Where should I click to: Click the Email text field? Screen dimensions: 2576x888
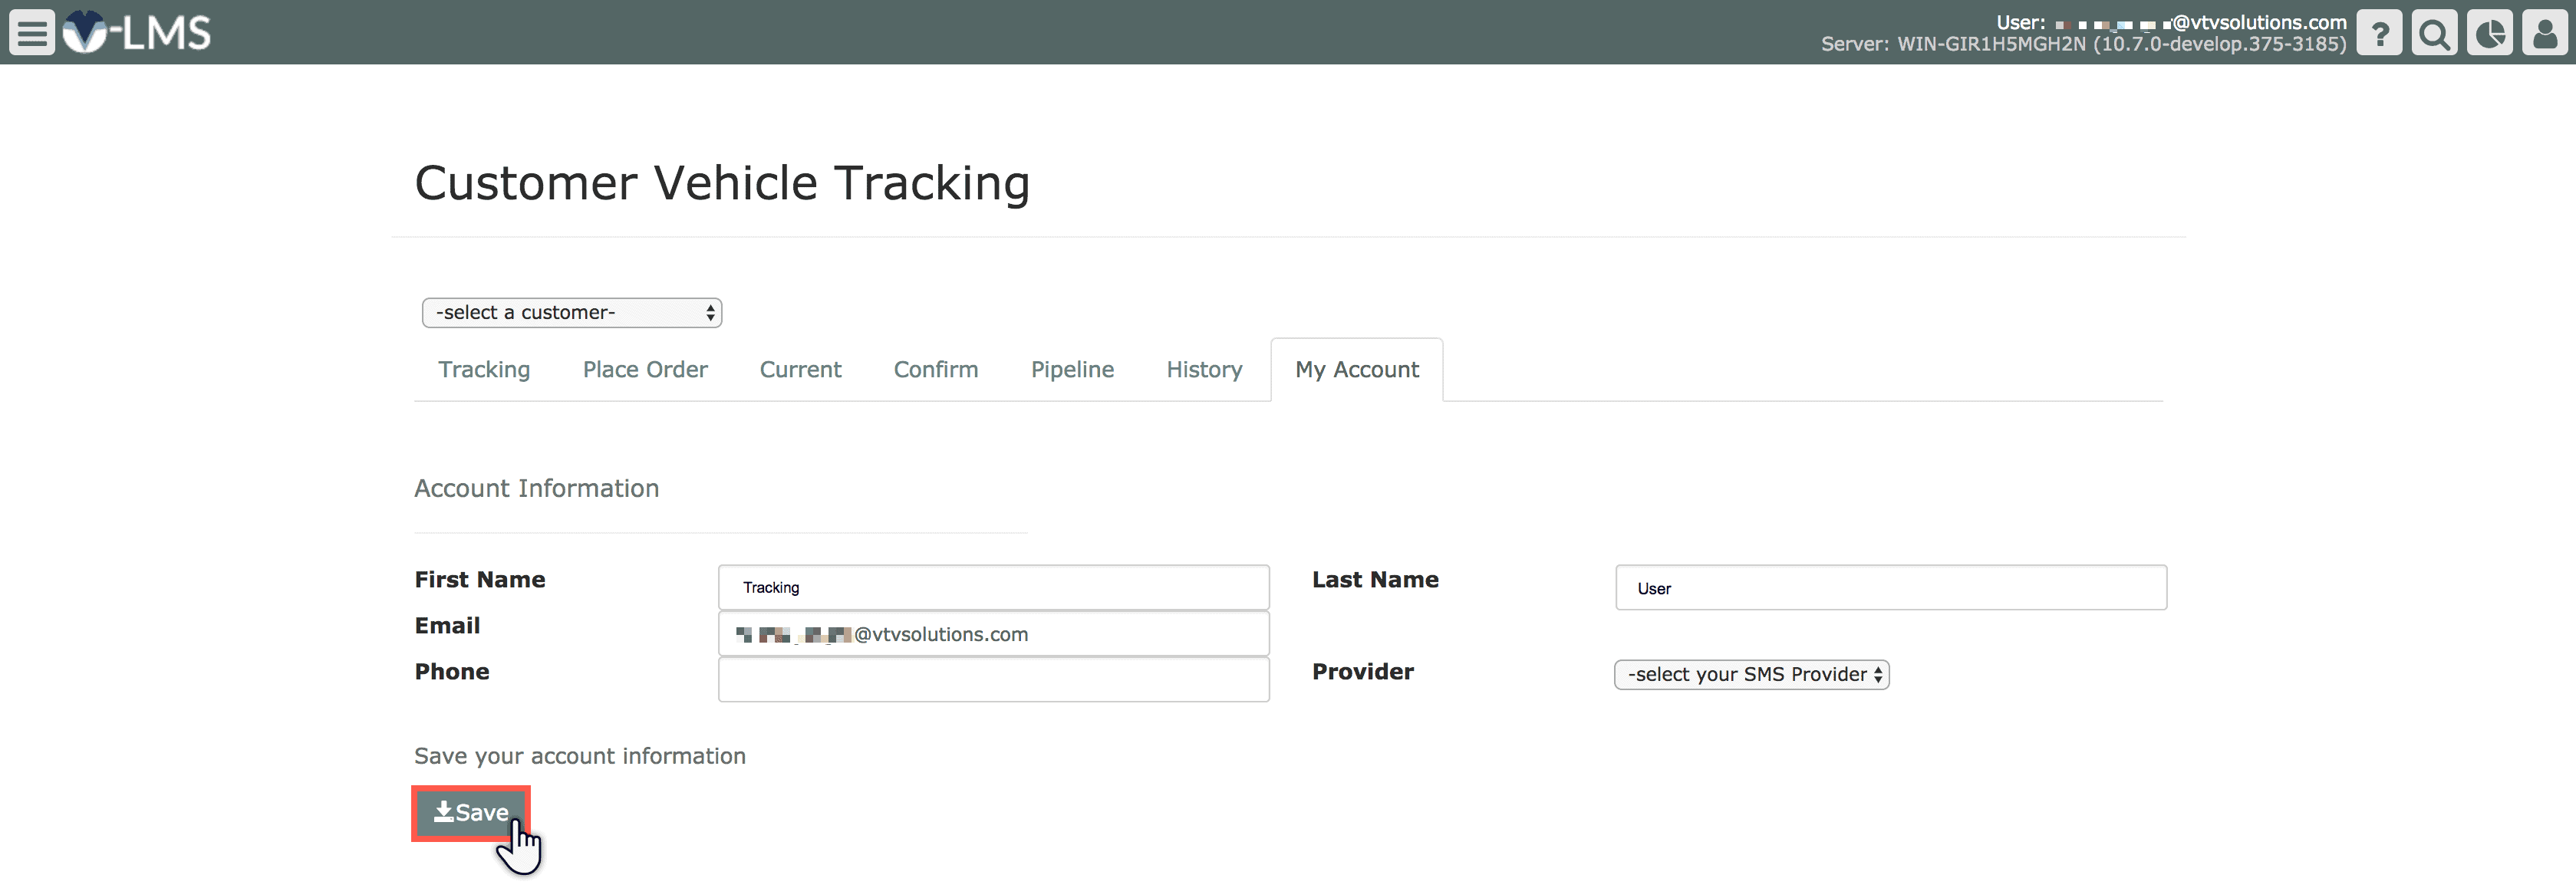pyautogui.click(x=993, y=634)
